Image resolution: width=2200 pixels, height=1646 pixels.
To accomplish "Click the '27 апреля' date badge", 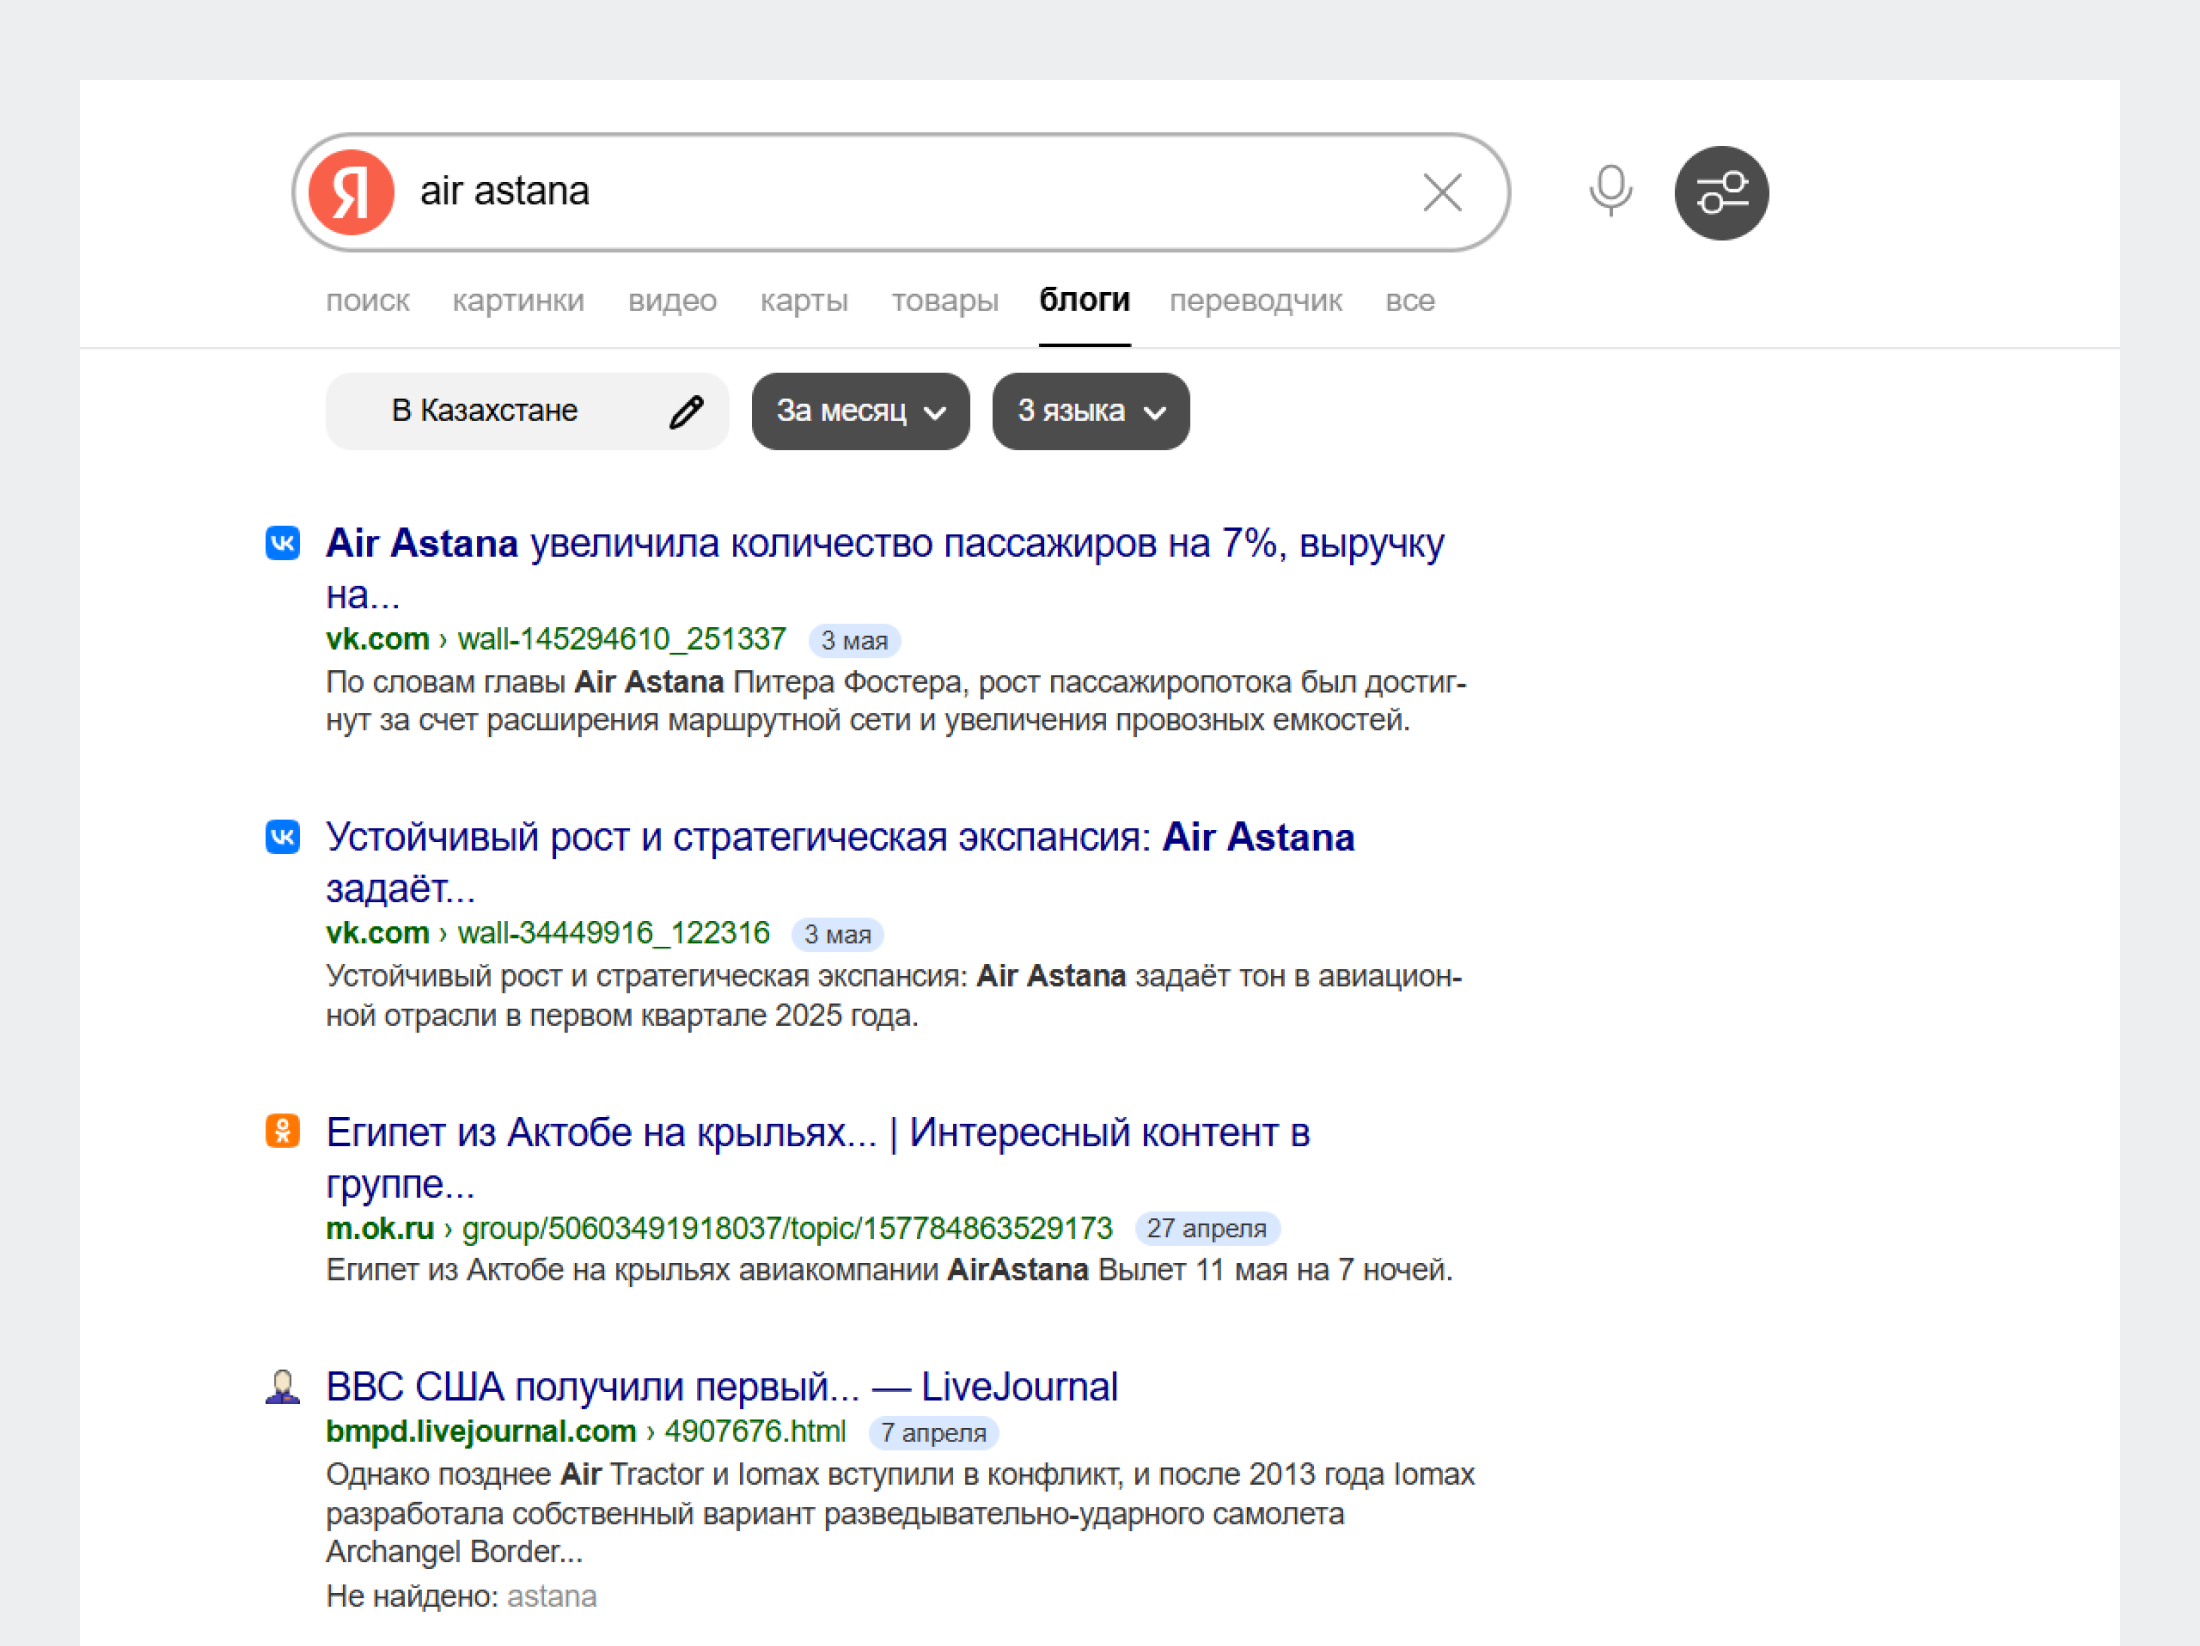I will [x=1207, y=1229].
